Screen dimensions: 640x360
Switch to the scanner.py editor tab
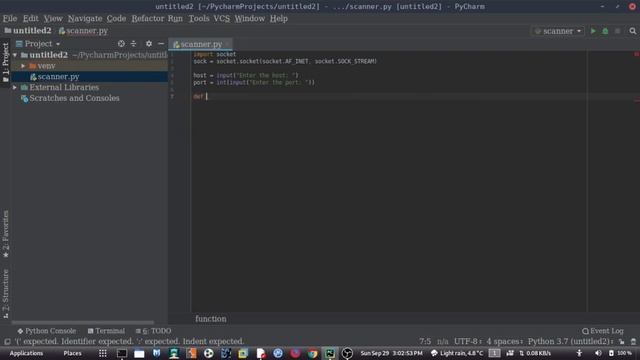[201, 44]
